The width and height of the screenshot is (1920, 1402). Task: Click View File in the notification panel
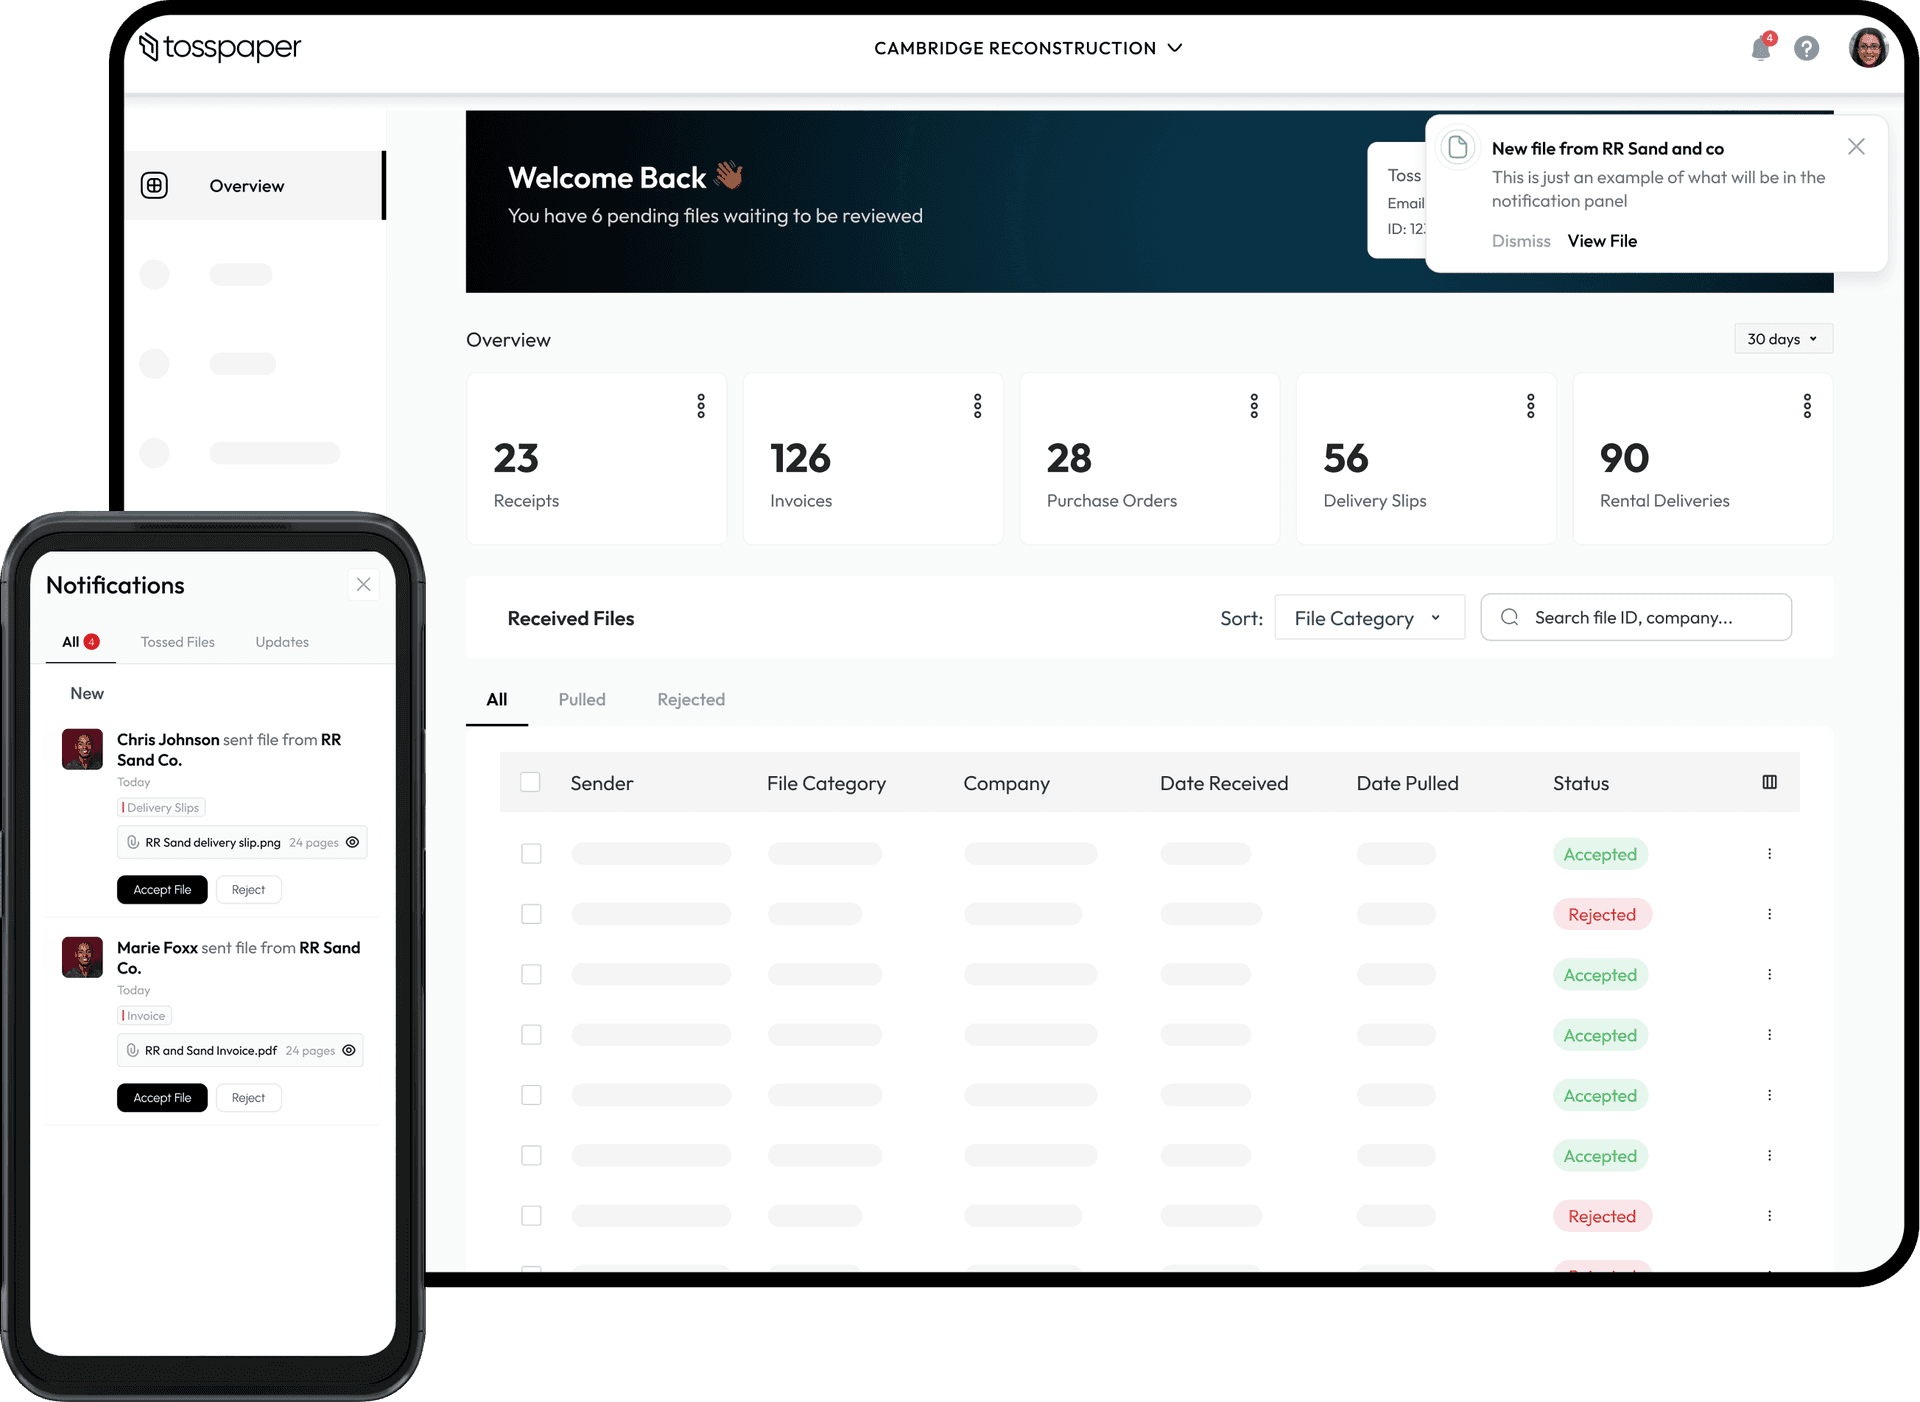pyautogui.click(x=1601, y=240)
